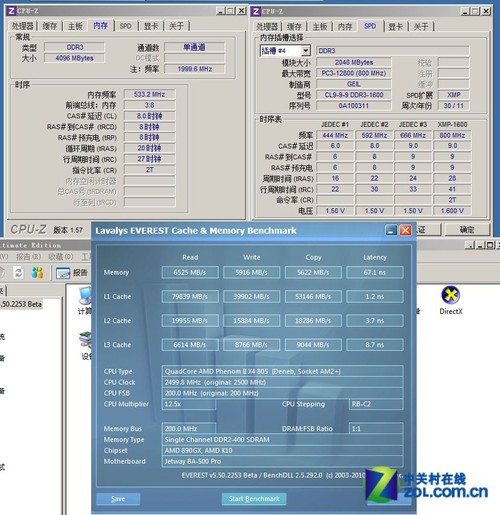The height and width of the screenshot is (515, 500).
Task: Click the computer icon in EVEREST main window
Action: 85,295
